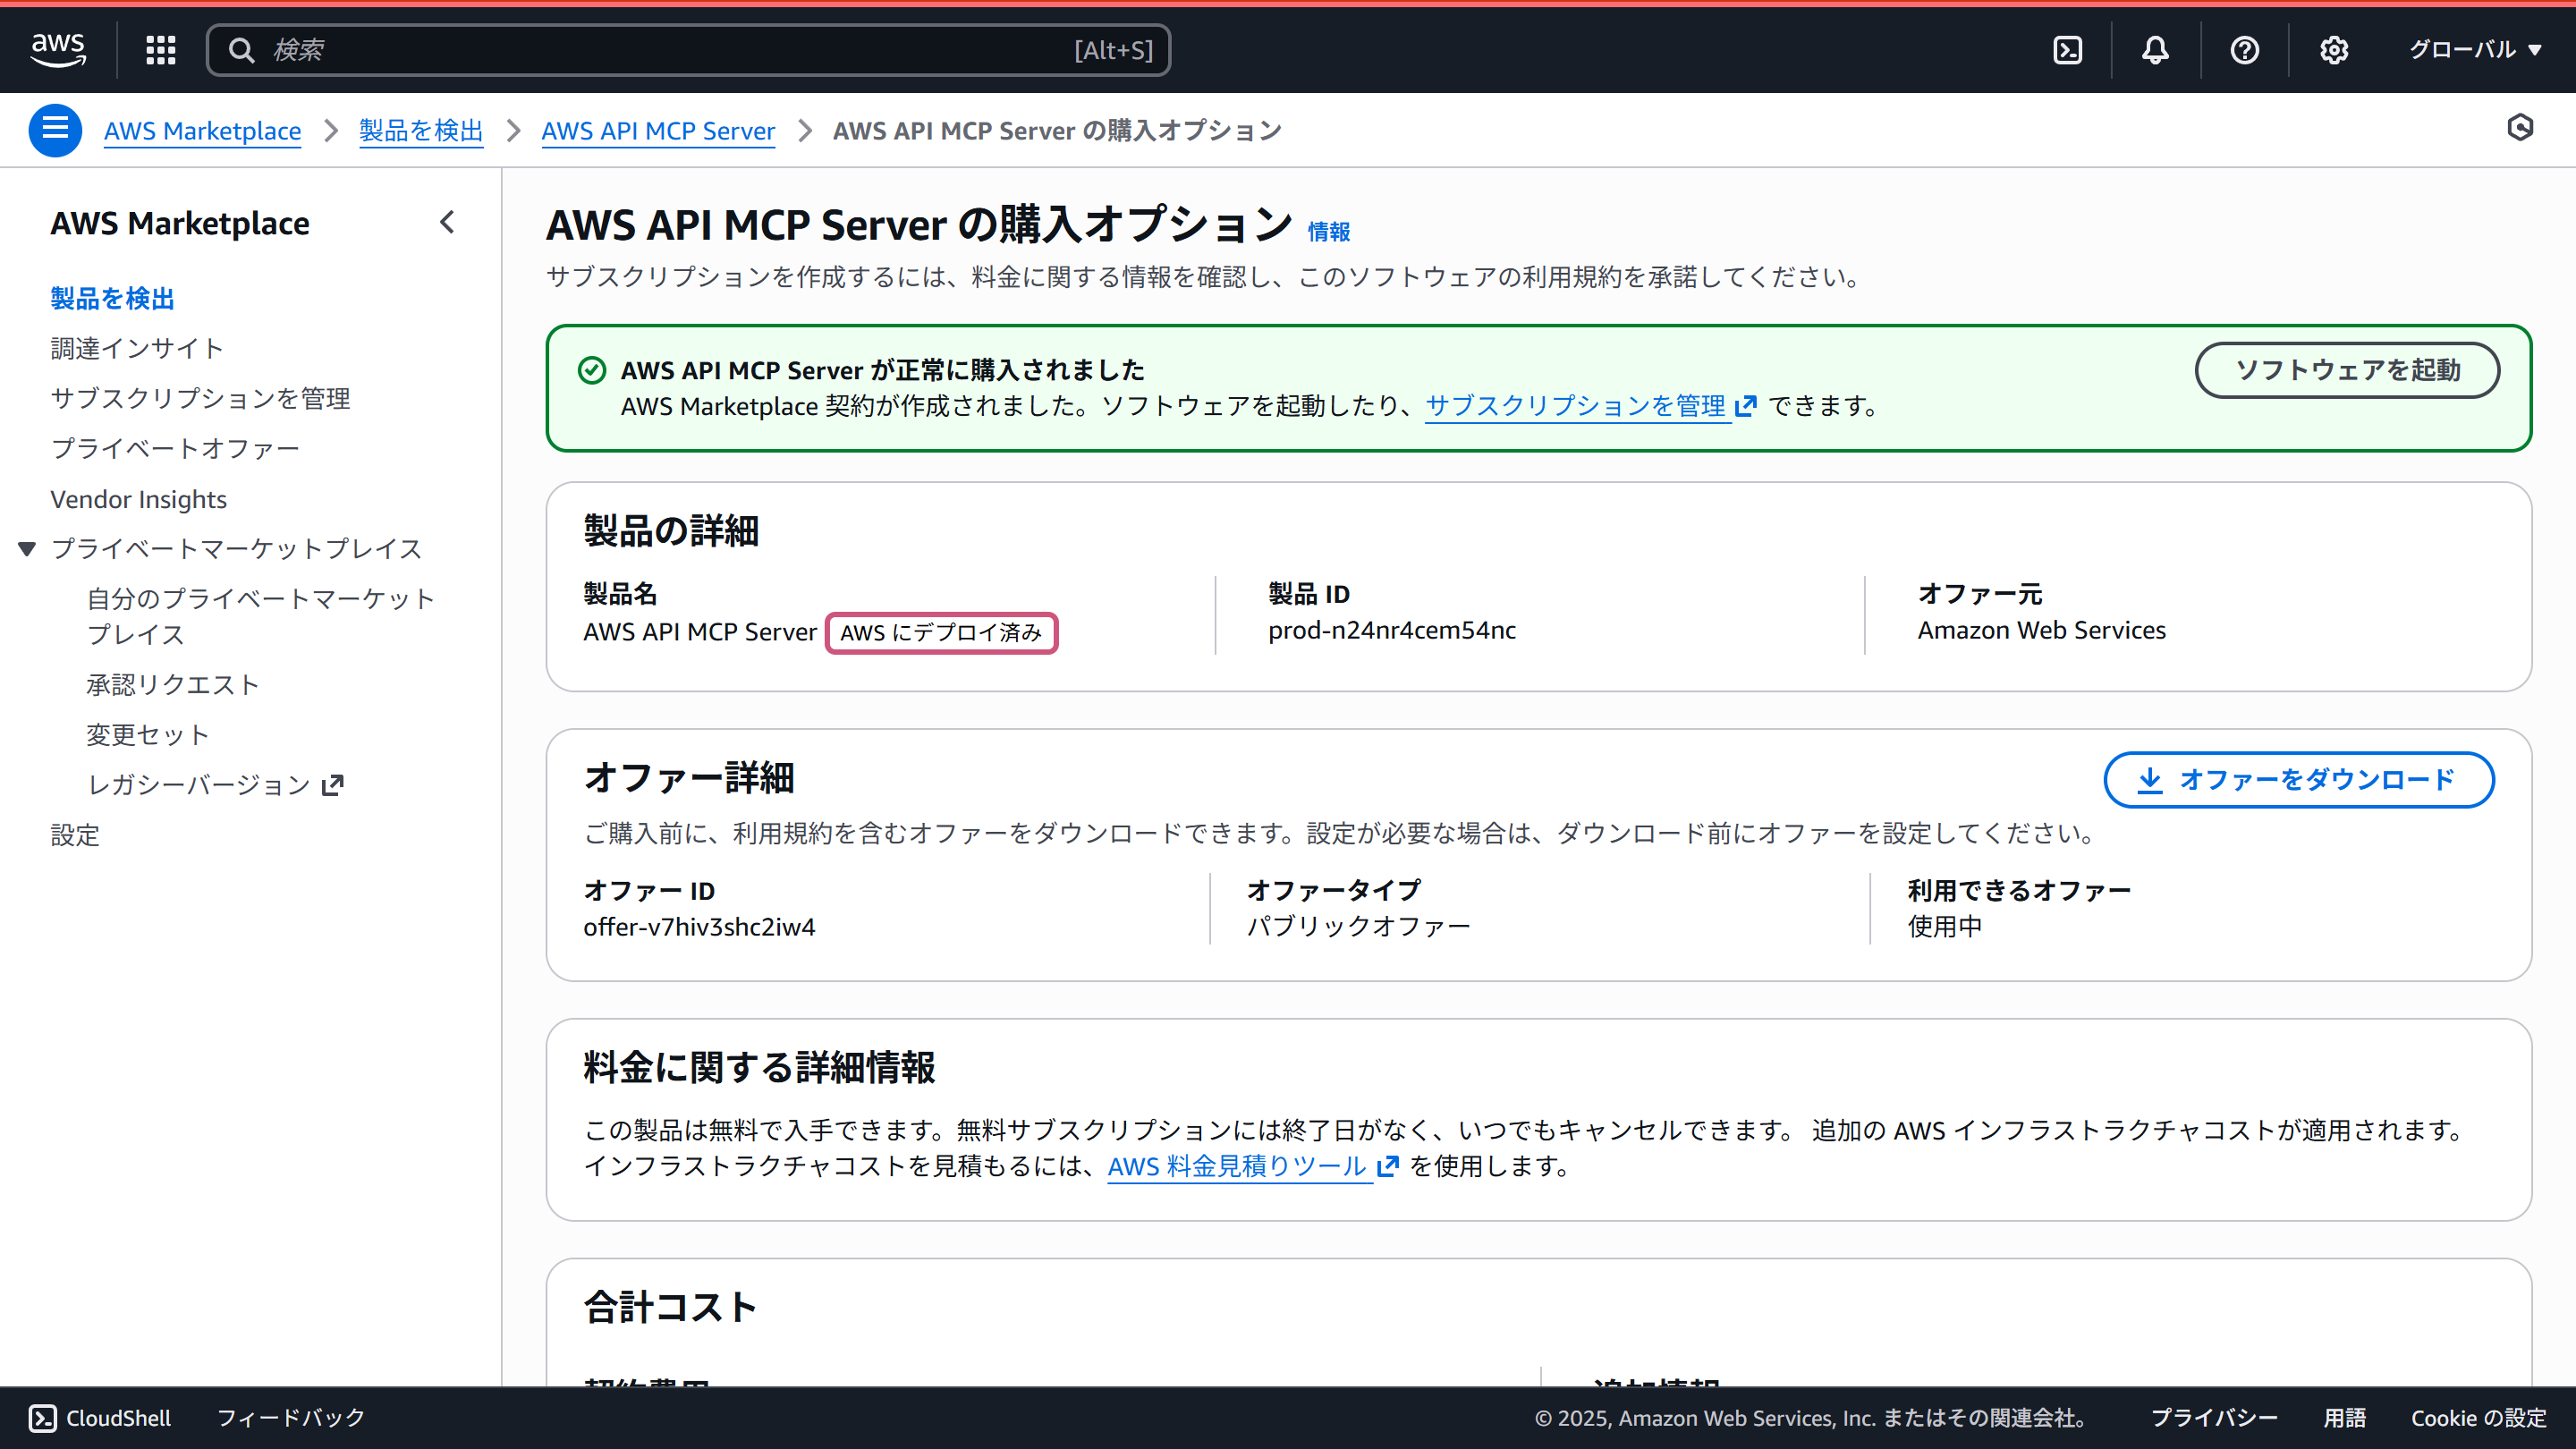Select サブスクリプションを管理 in the sidebar
Viewport: 2576px width, 1449px height.
coord(199,397)
